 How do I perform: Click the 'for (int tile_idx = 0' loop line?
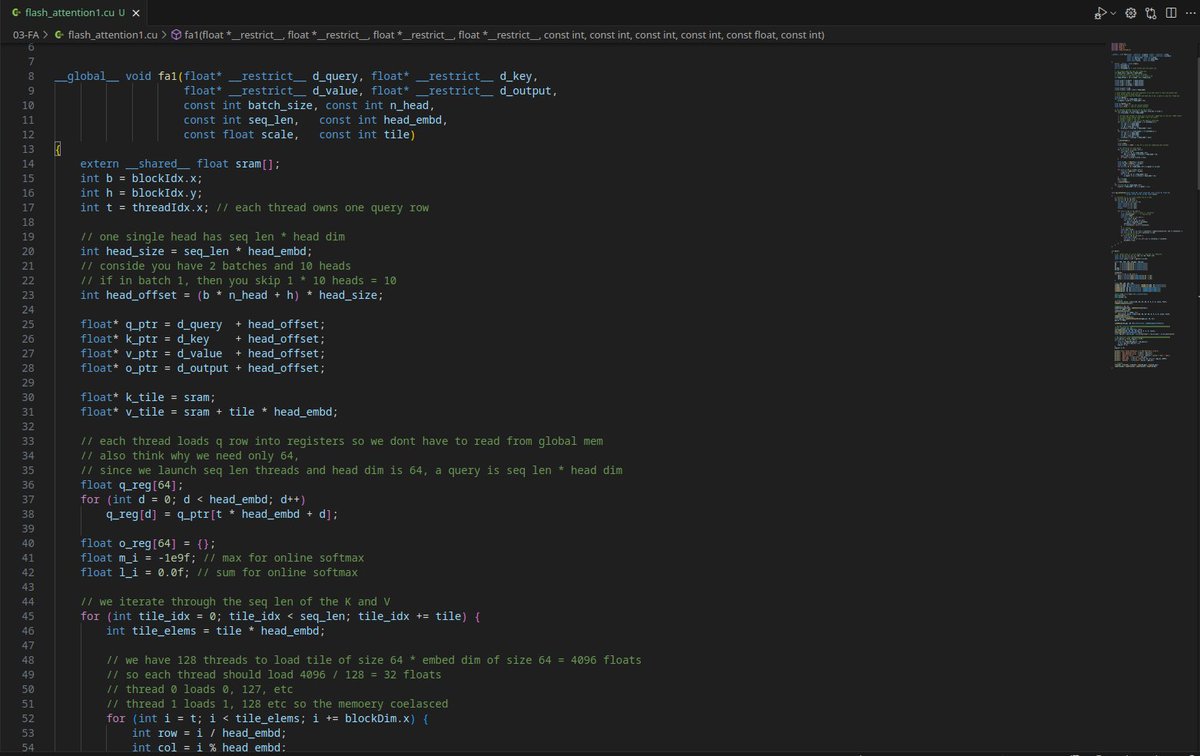pyautogui.click(x=281, y=616)
